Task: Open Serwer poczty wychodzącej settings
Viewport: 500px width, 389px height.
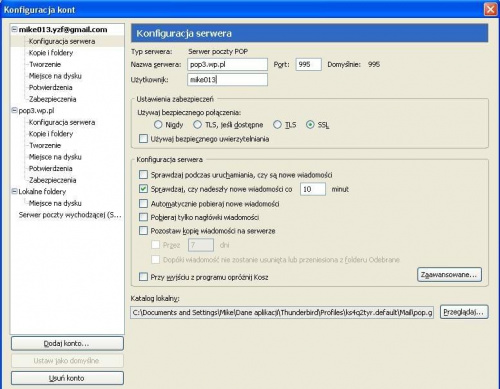Action: point(70,215)
